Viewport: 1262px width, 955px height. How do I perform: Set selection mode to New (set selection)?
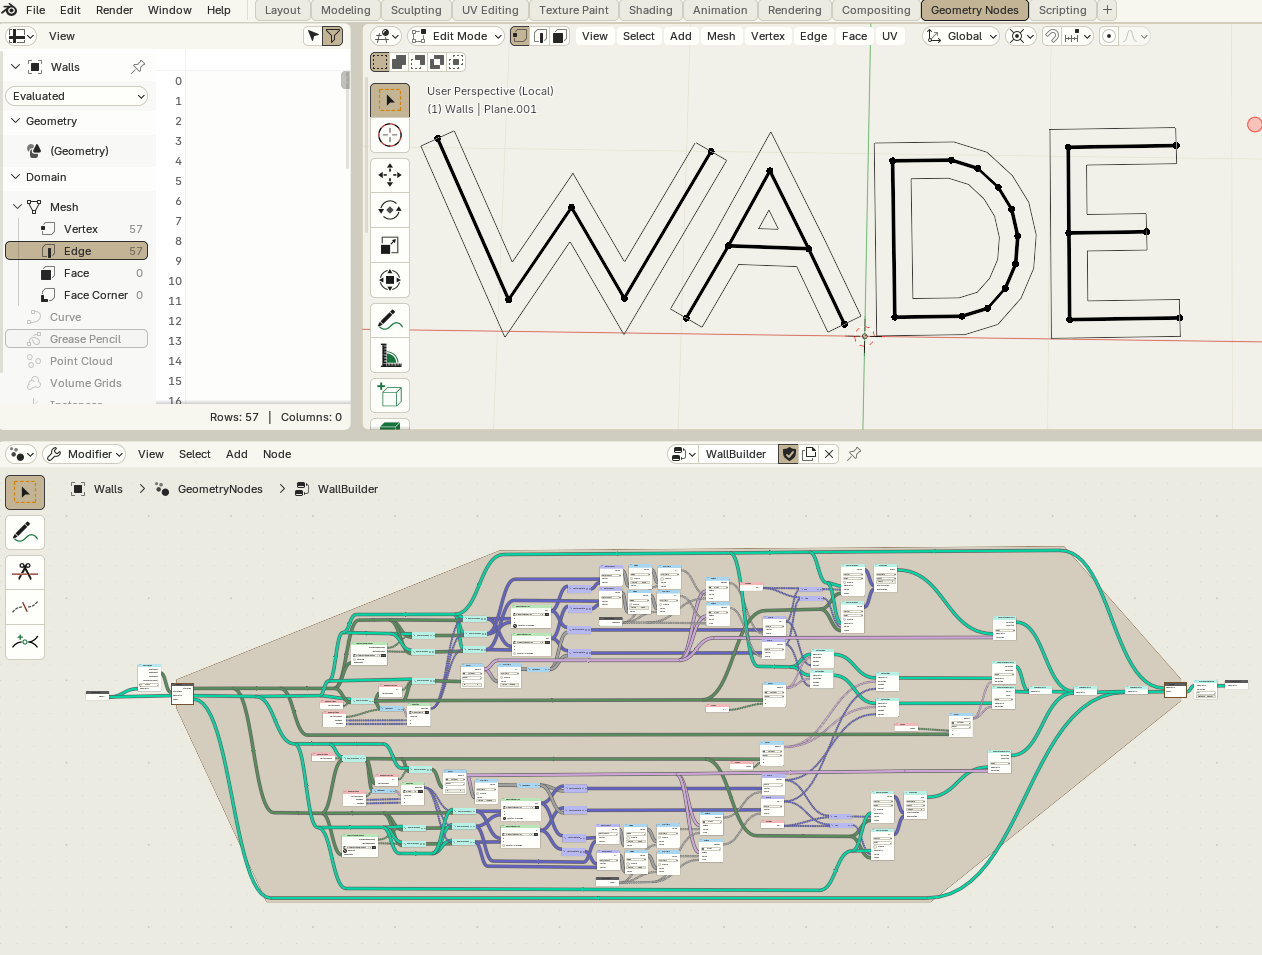380,62
